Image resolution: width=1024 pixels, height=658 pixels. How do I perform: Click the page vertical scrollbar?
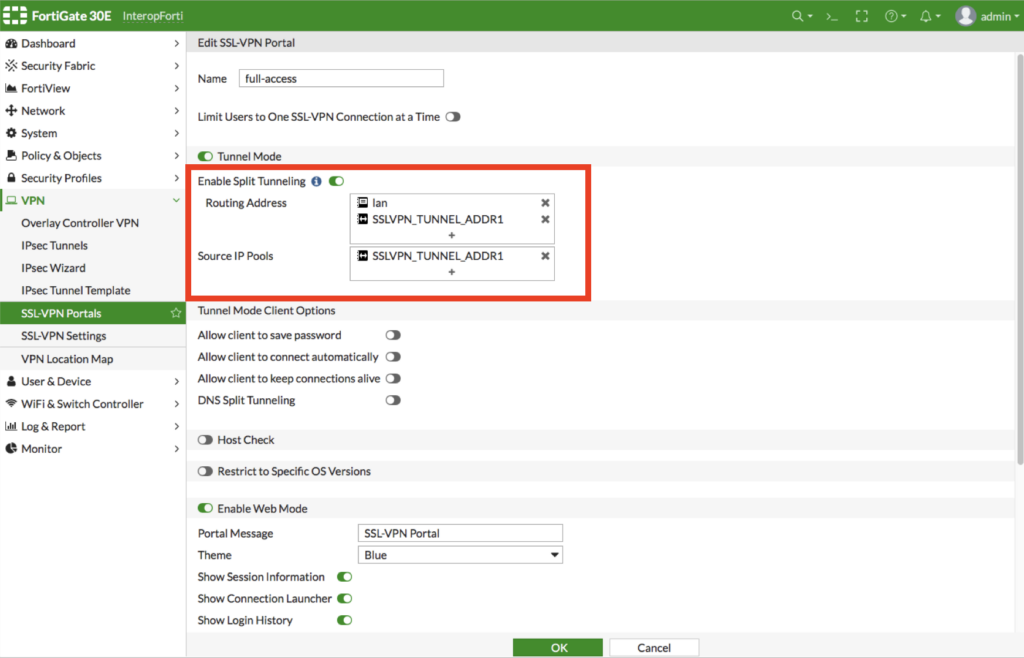pos(1019,260)
